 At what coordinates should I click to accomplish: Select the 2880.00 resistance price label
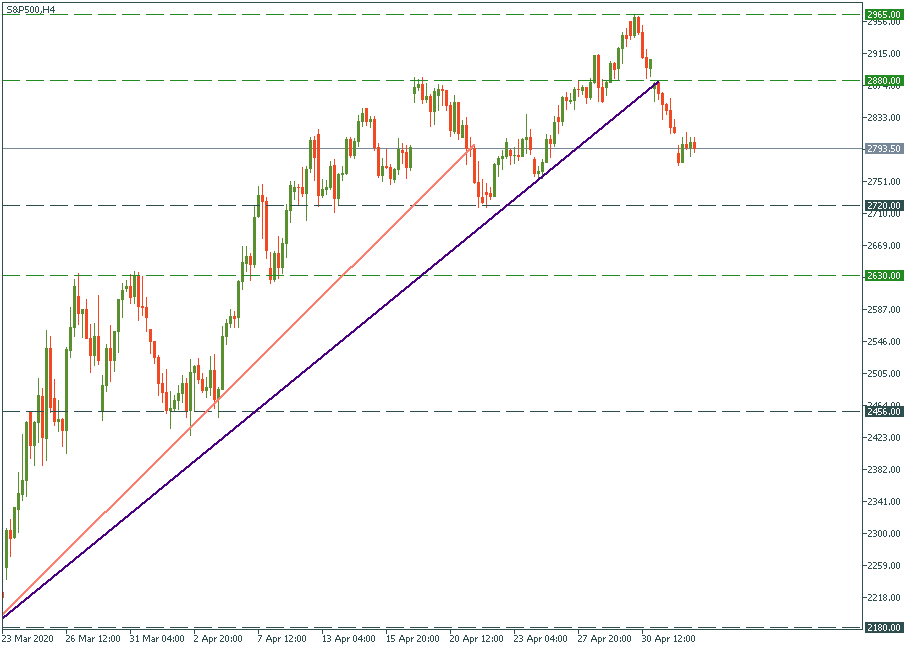(x=884, y=80)
